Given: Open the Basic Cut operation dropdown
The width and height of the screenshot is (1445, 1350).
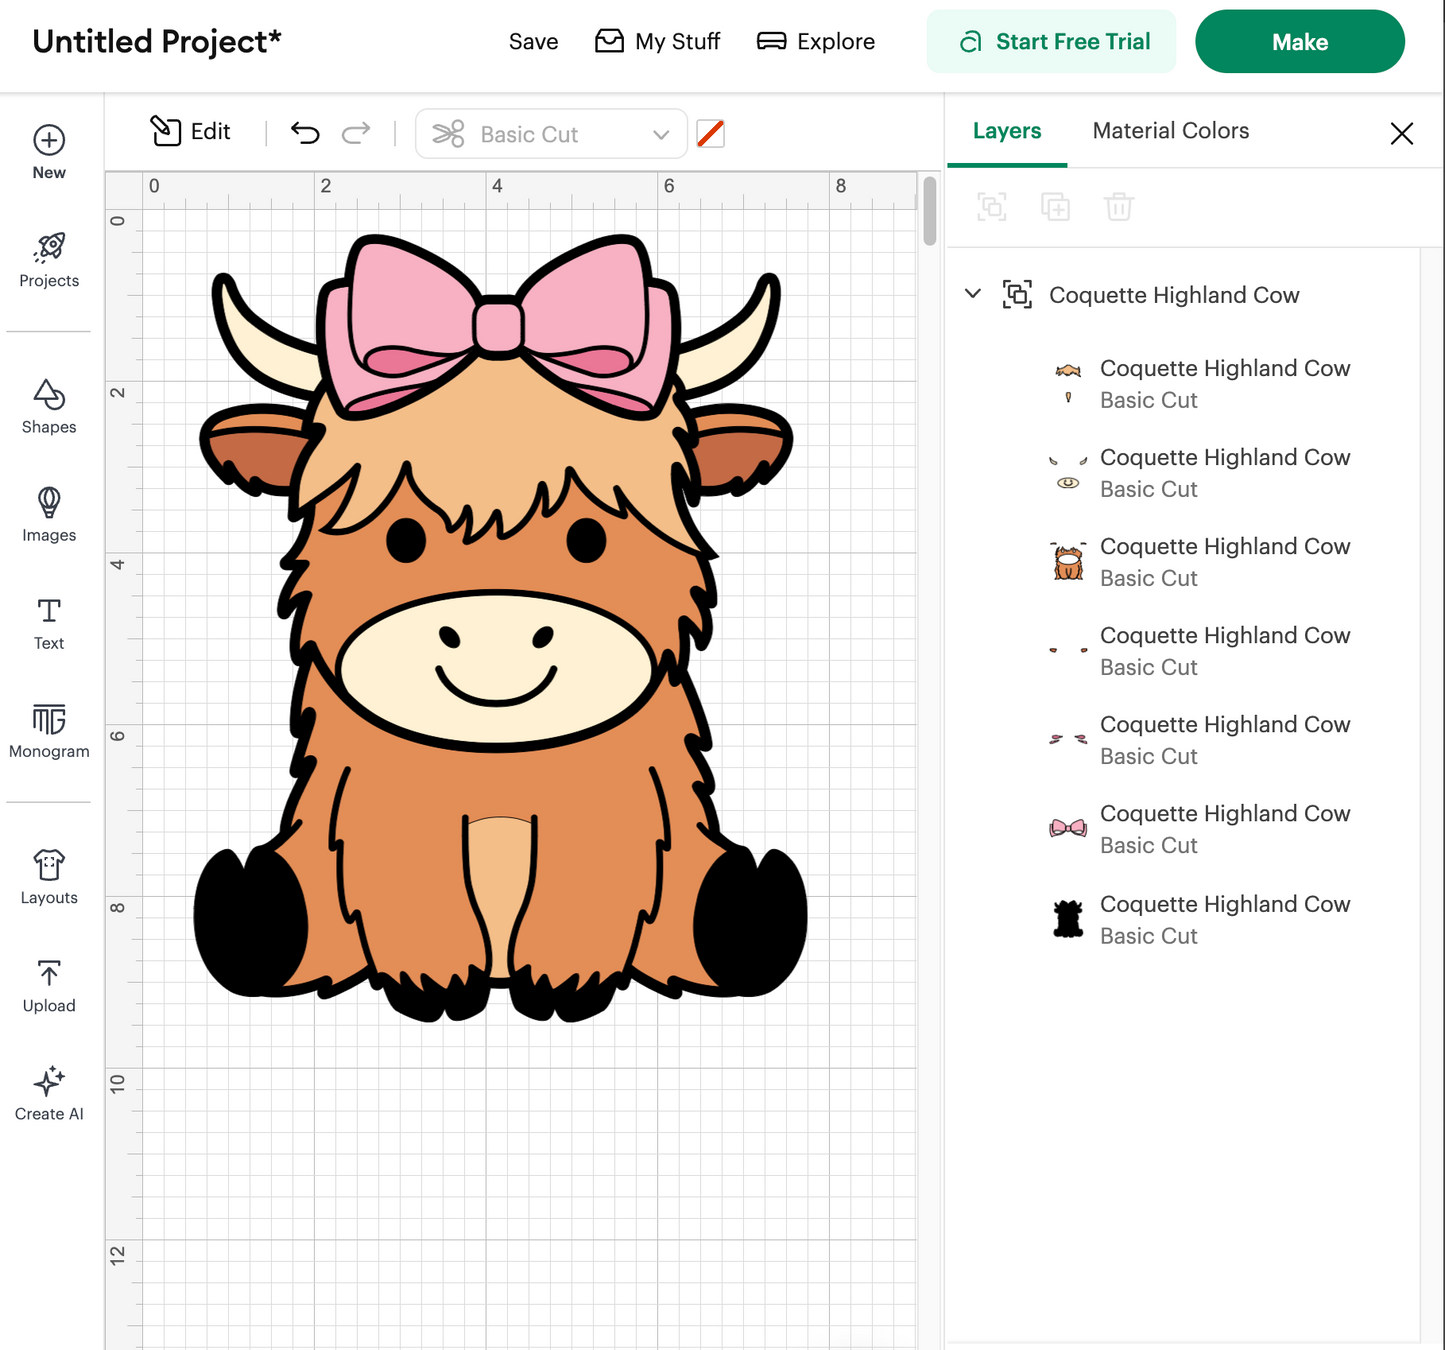Looking at the screenshot, I should point(551,134).
